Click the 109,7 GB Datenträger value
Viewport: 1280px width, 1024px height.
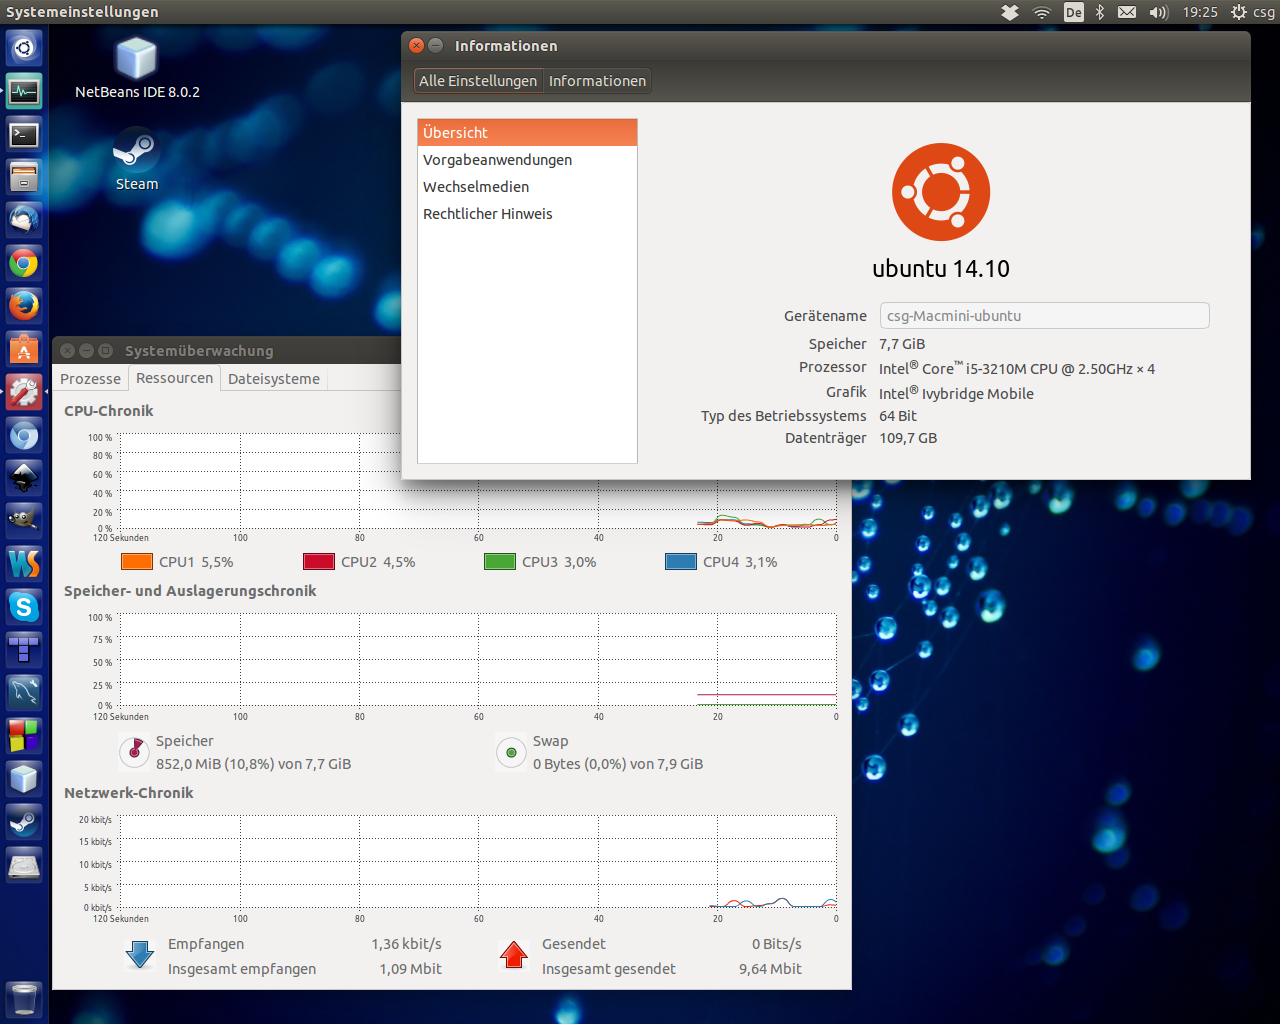coord(908,438)
